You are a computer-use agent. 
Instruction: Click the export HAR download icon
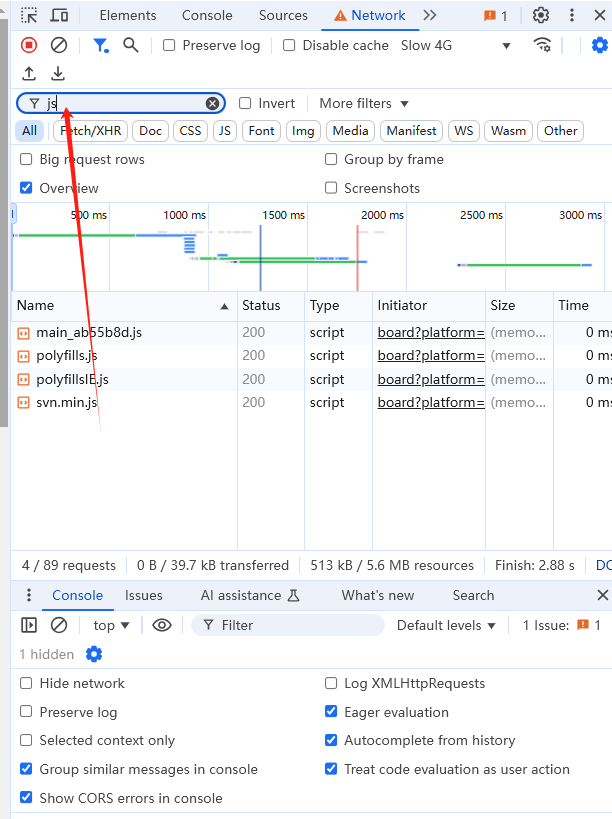tap(58, 74)
